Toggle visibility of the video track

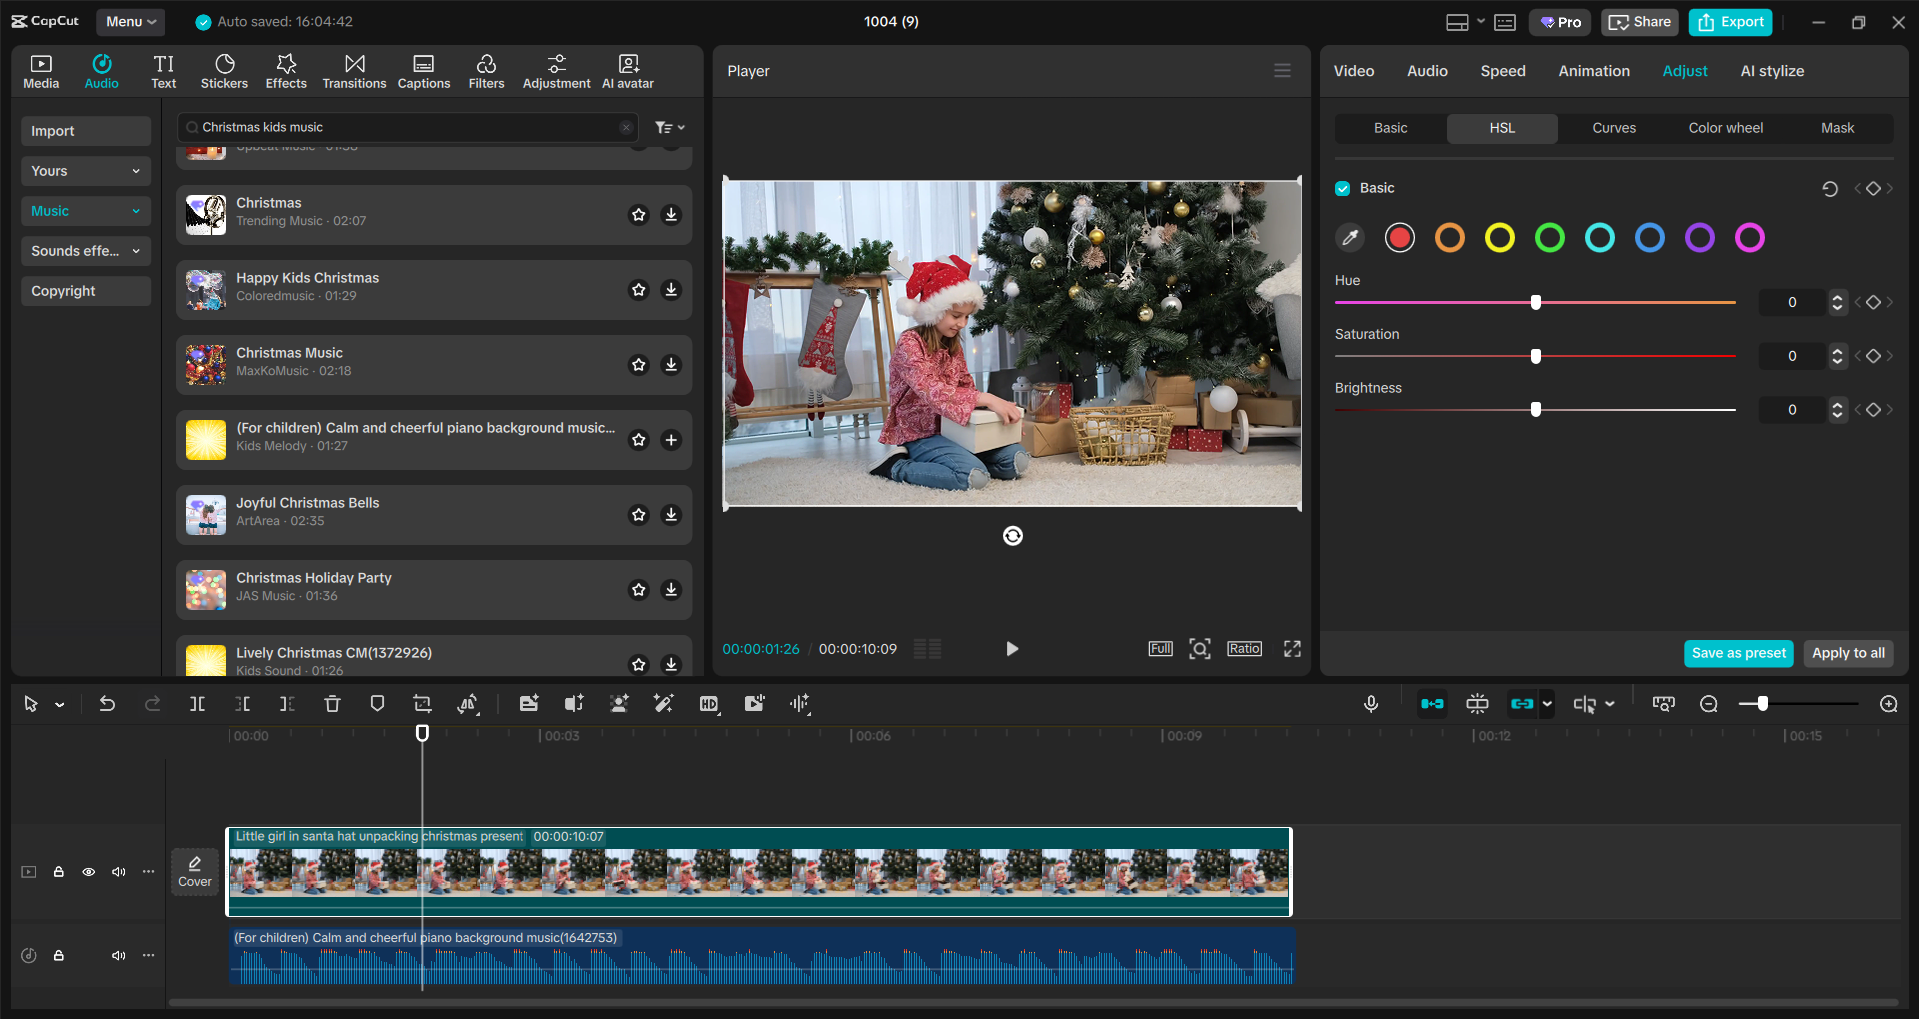(88, 872)
